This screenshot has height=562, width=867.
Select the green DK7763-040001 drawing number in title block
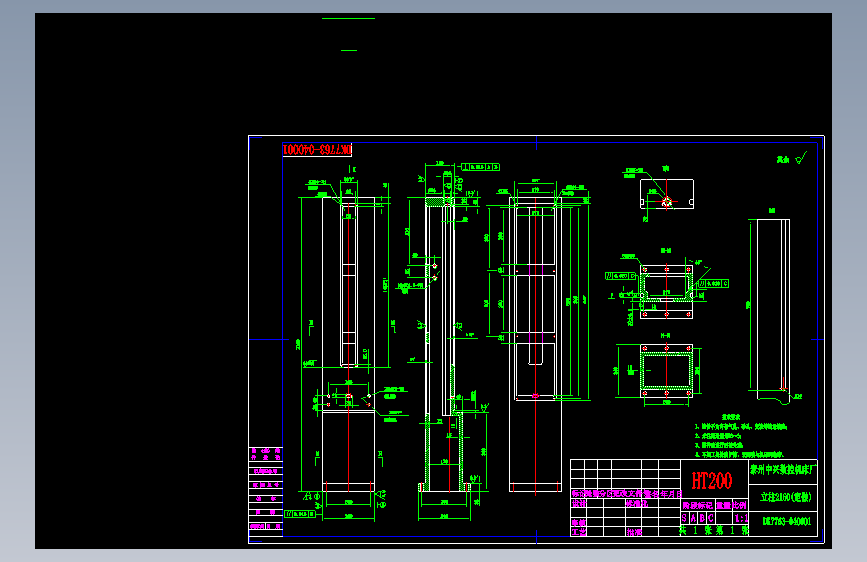tap(786, 521)
